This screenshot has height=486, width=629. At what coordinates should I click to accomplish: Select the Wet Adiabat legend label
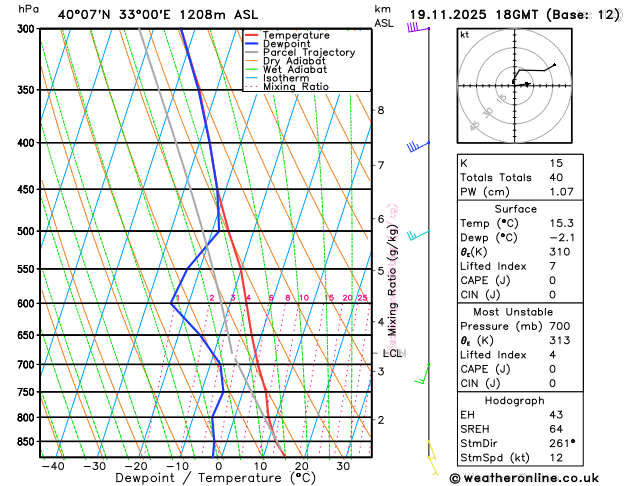[296, 70]
